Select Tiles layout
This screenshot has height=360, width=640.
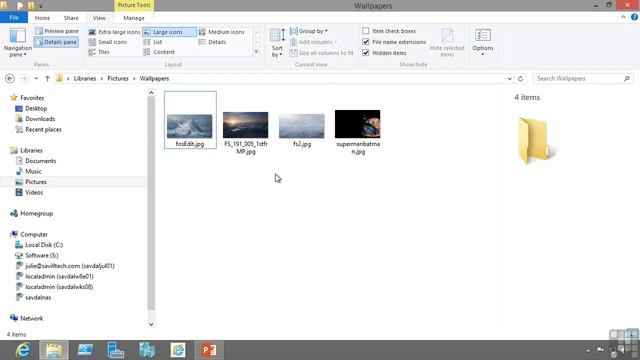[x=99, y=52]
